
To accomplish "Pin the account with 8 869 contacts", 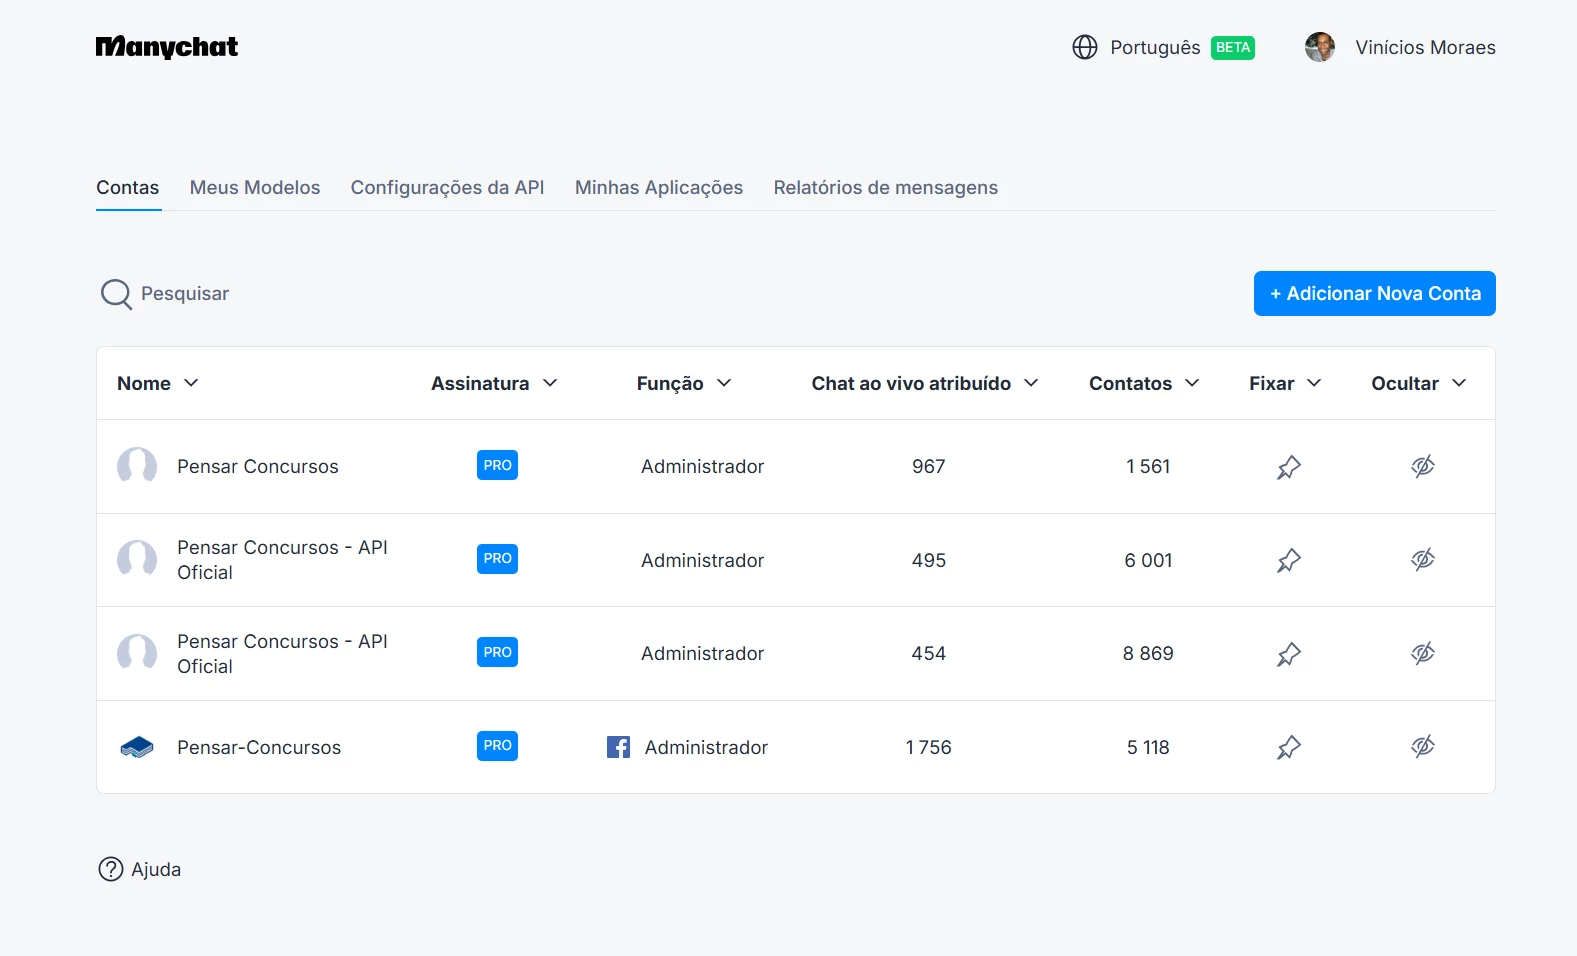I will pyautogui.click(x=1289, y=654).
